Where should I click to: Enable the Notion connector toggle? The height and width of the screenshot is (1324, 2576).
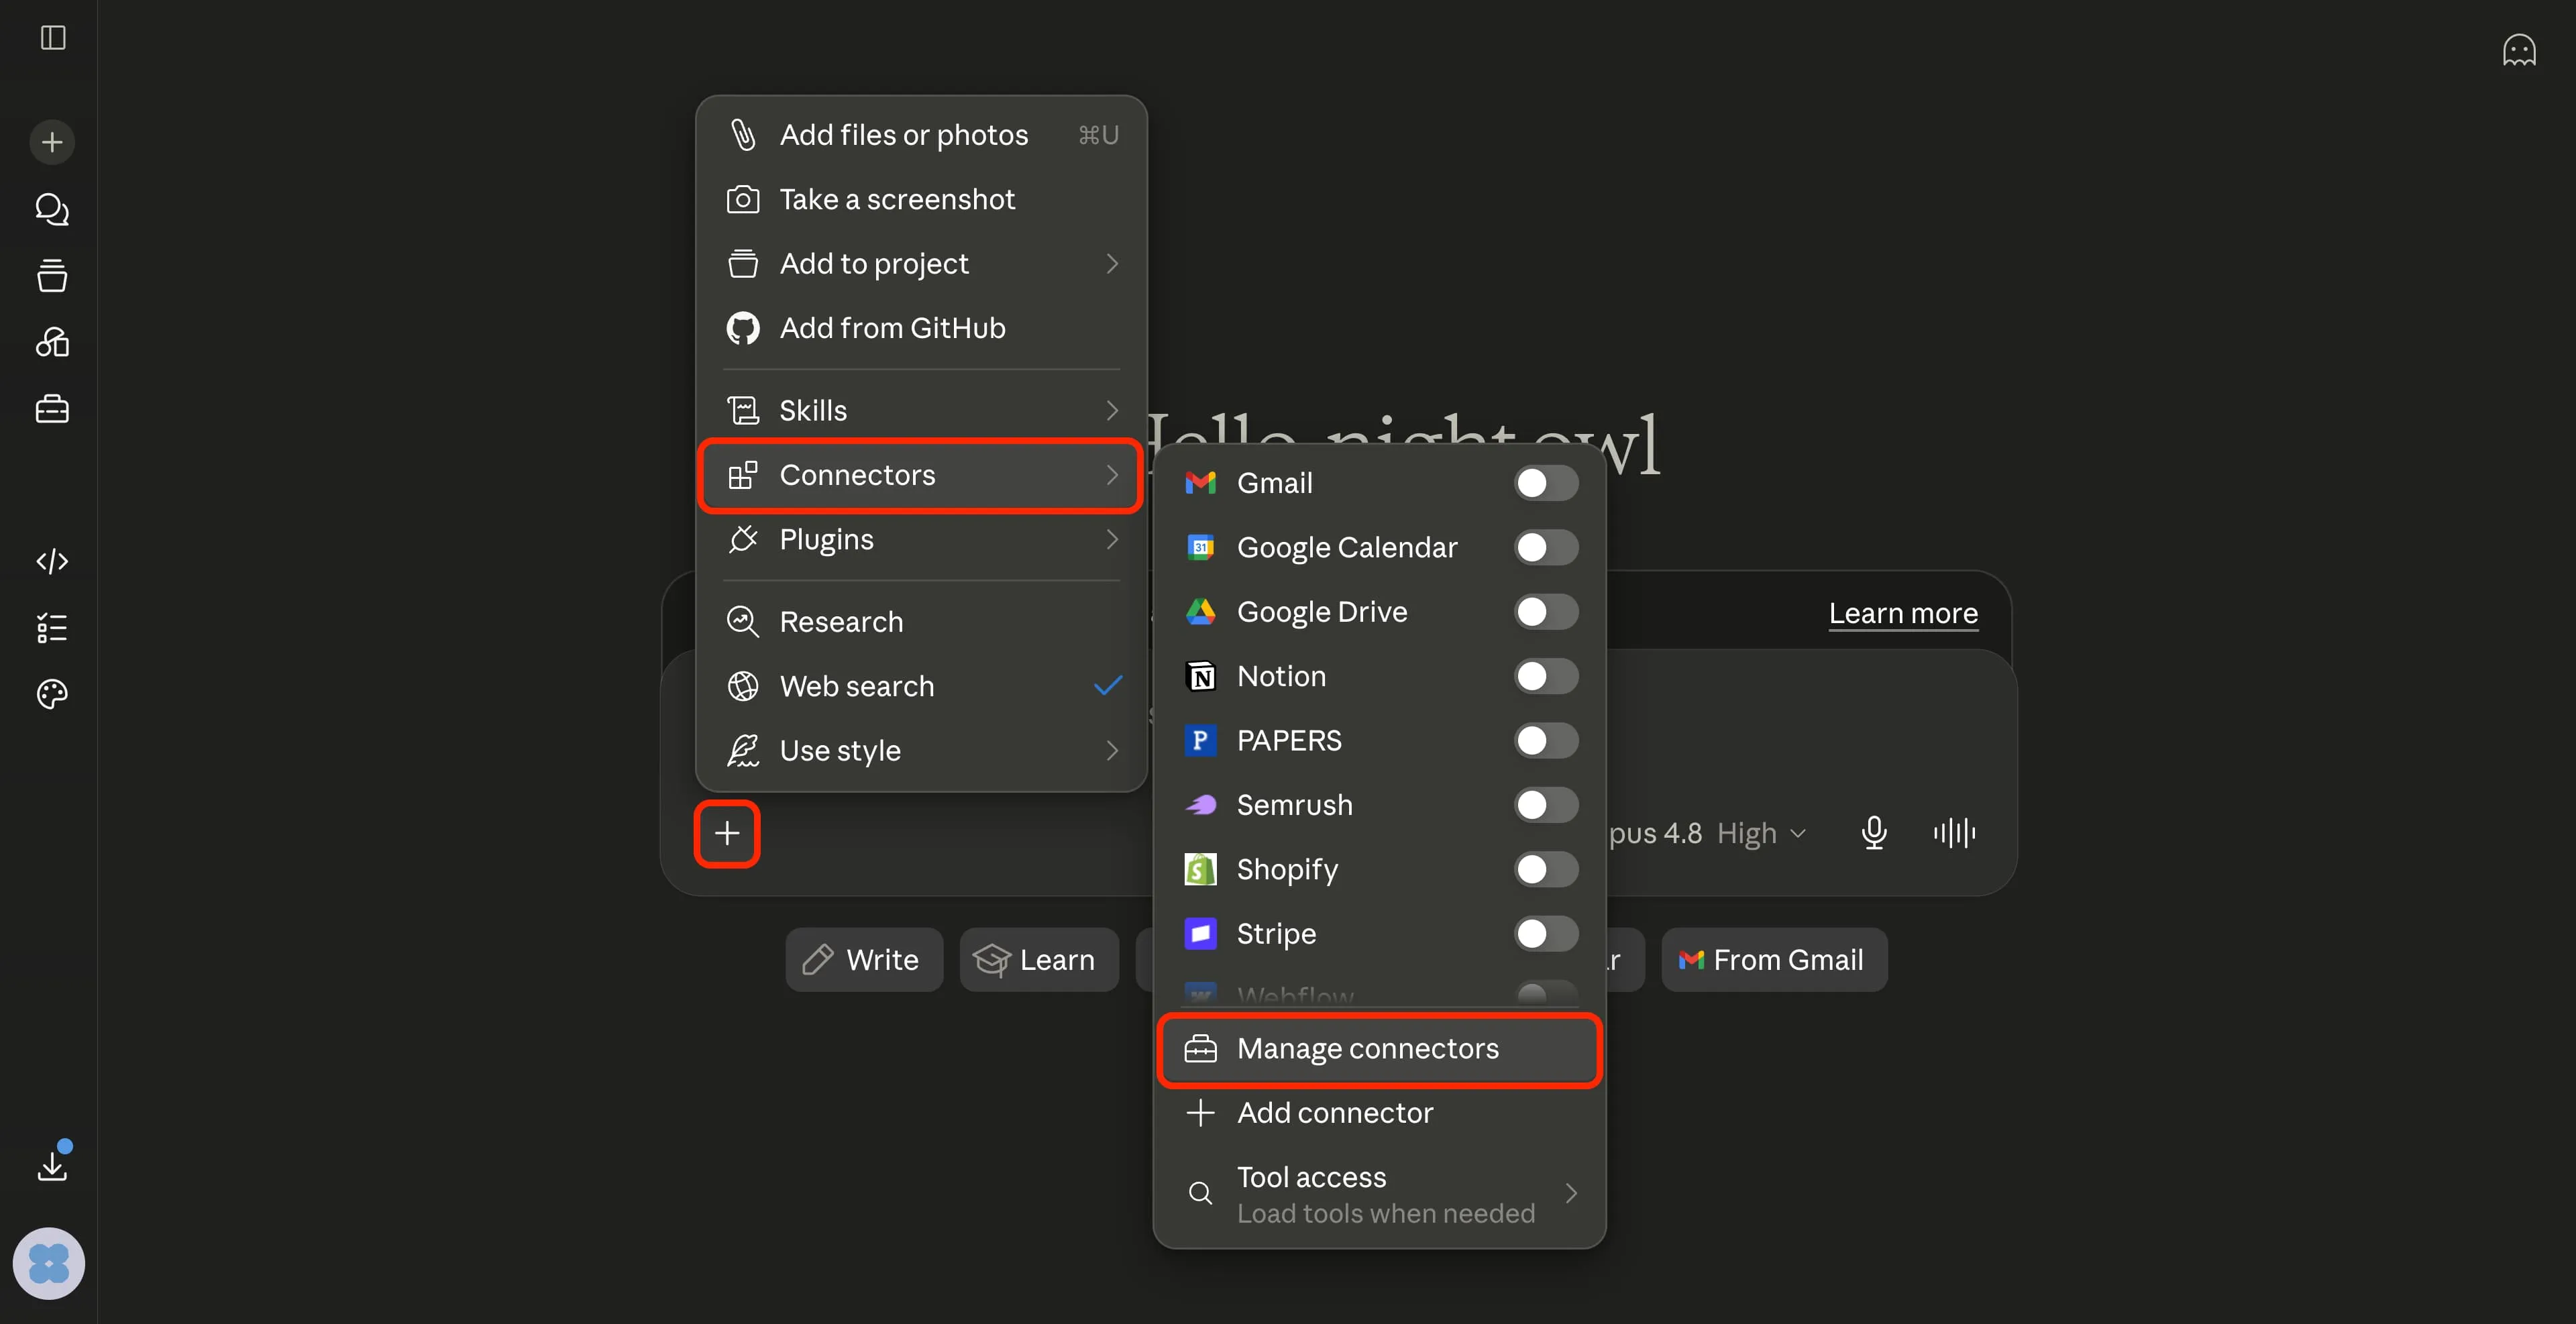click(1546, 676)
